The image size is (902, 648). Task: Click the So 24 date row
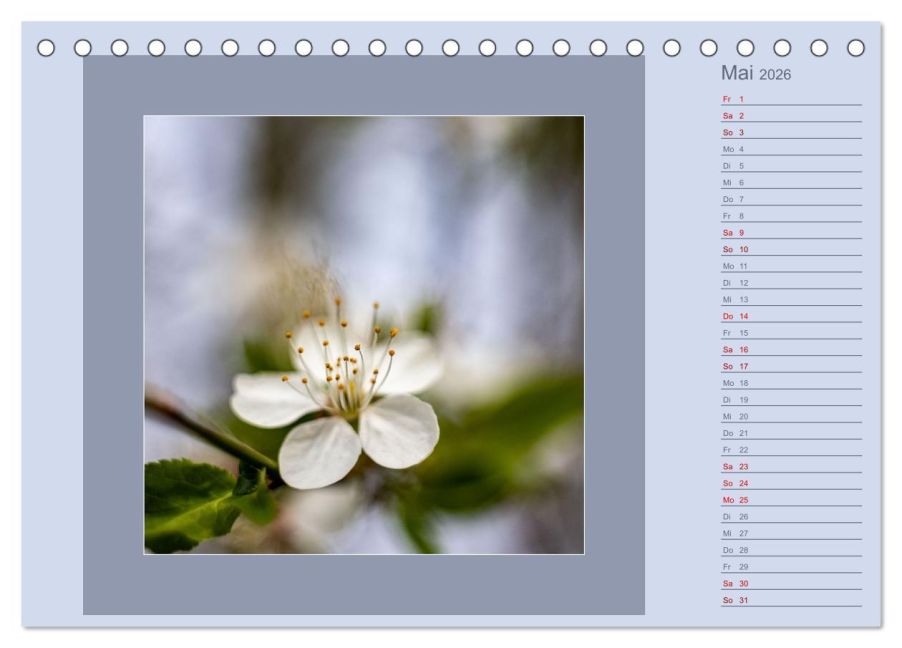[x=790, y=483]
